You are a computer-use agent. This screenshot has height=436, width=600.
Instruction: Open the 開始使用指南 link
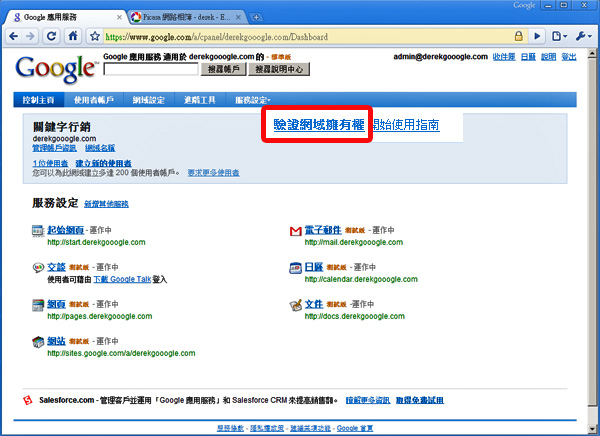(x=406, y=125)
